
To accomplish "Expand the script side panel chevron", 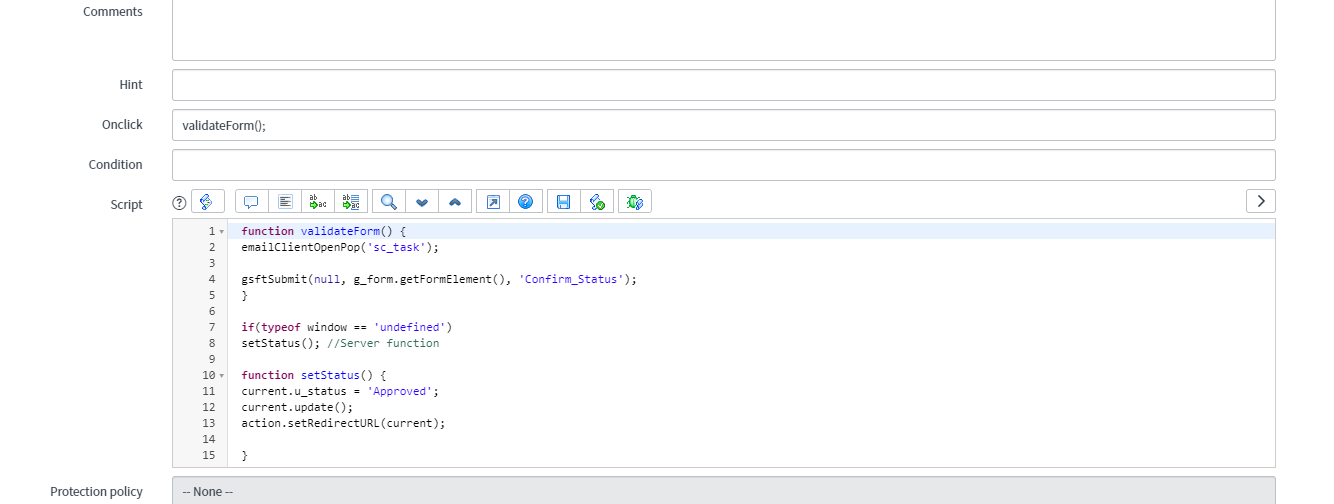I will click(1260, 201).
